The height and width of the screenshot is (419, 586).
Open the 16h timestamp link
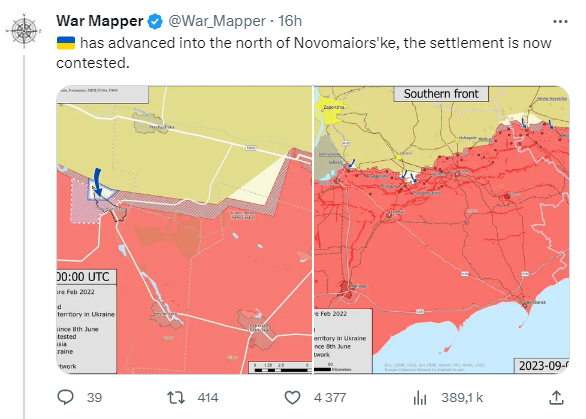coord(290,21)
